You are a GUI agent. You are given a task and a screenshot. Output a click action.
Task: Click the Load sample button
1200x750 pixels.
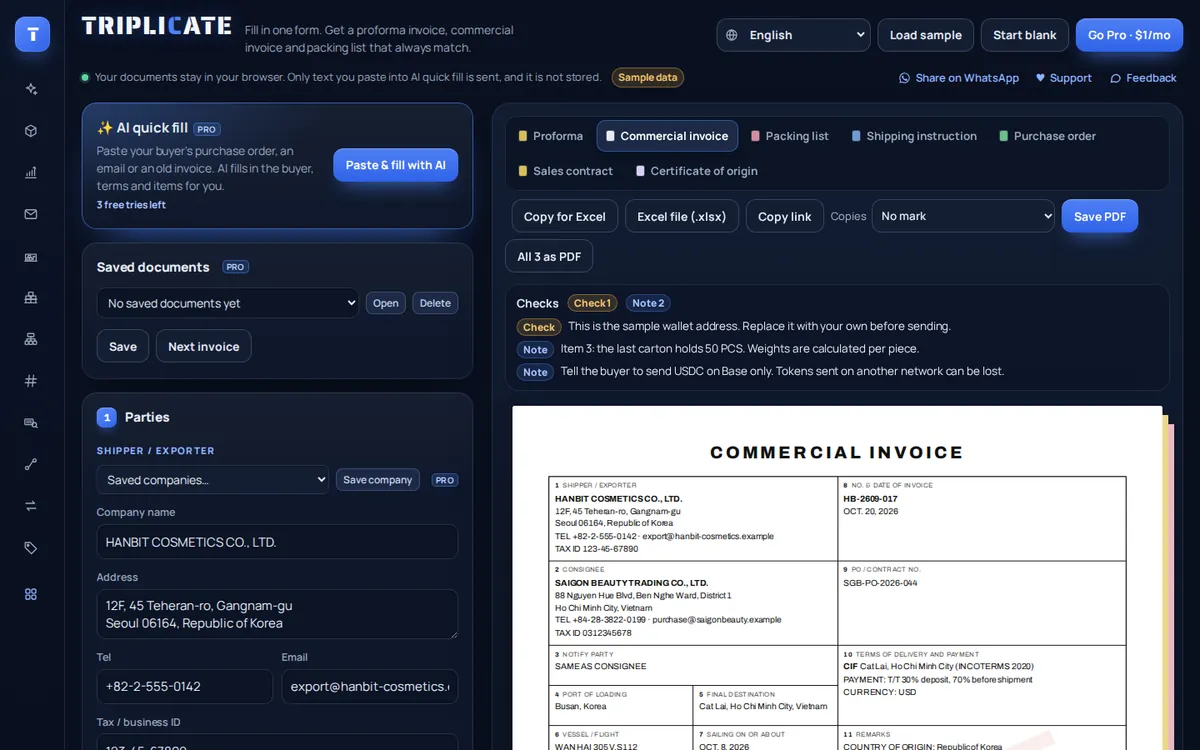tap(926, 35)
